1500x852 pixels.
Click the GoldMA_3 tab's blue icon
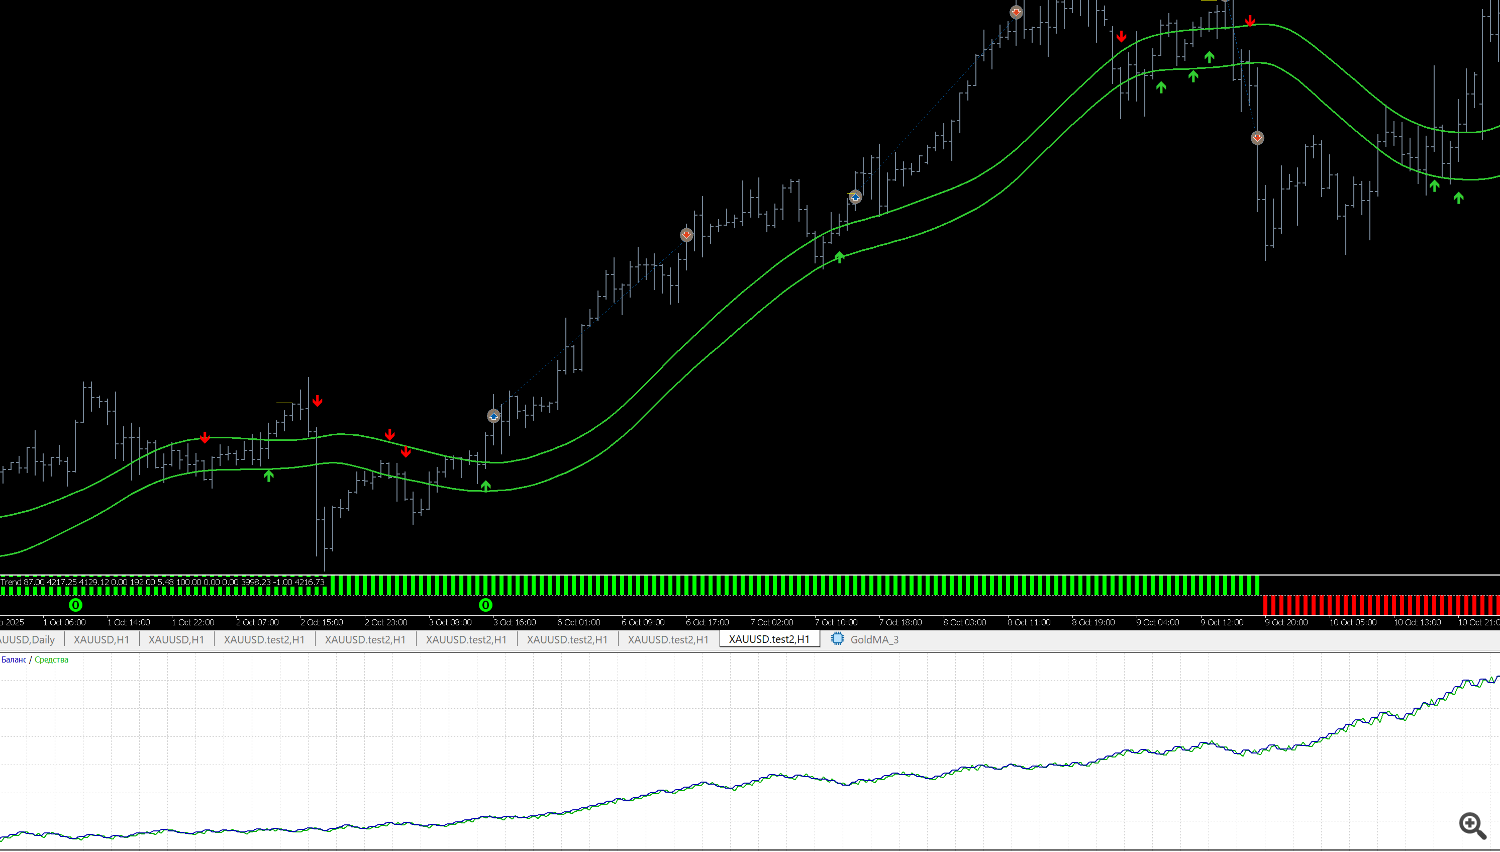(x=838, y=639)
